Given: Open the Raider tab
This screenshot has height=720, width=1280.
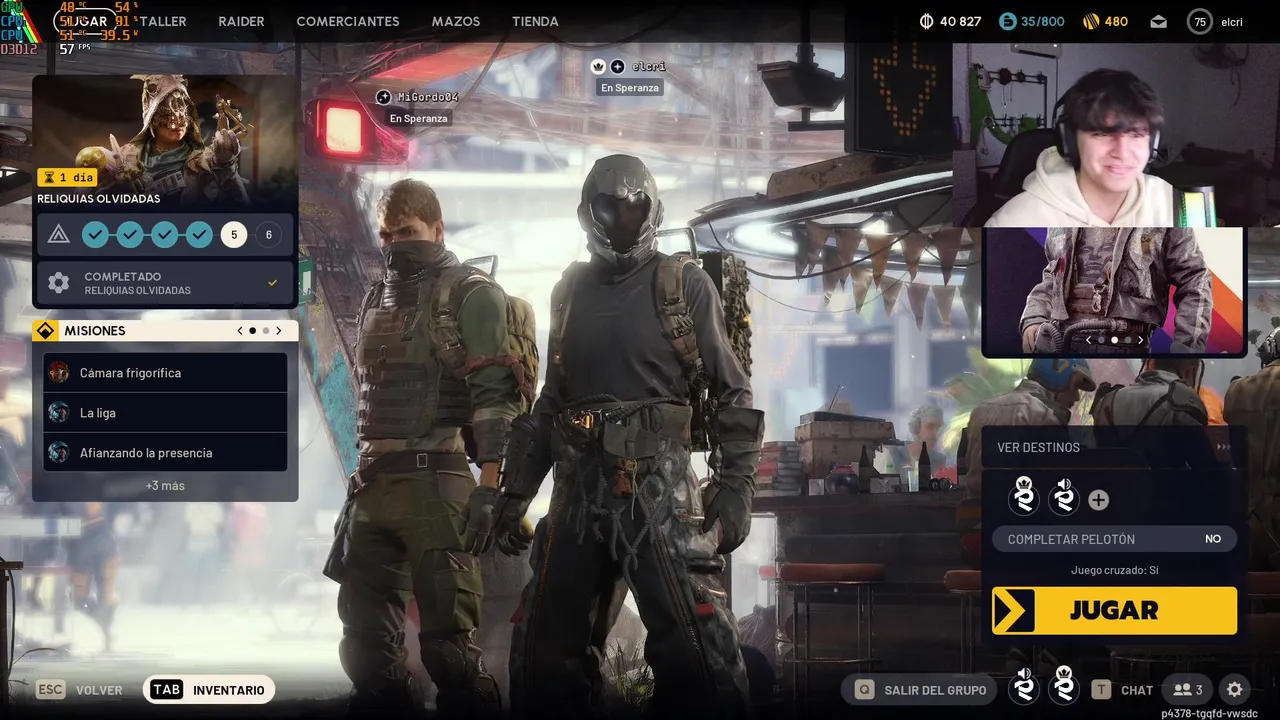Looking at the screenshot, I should click(241, 21).
